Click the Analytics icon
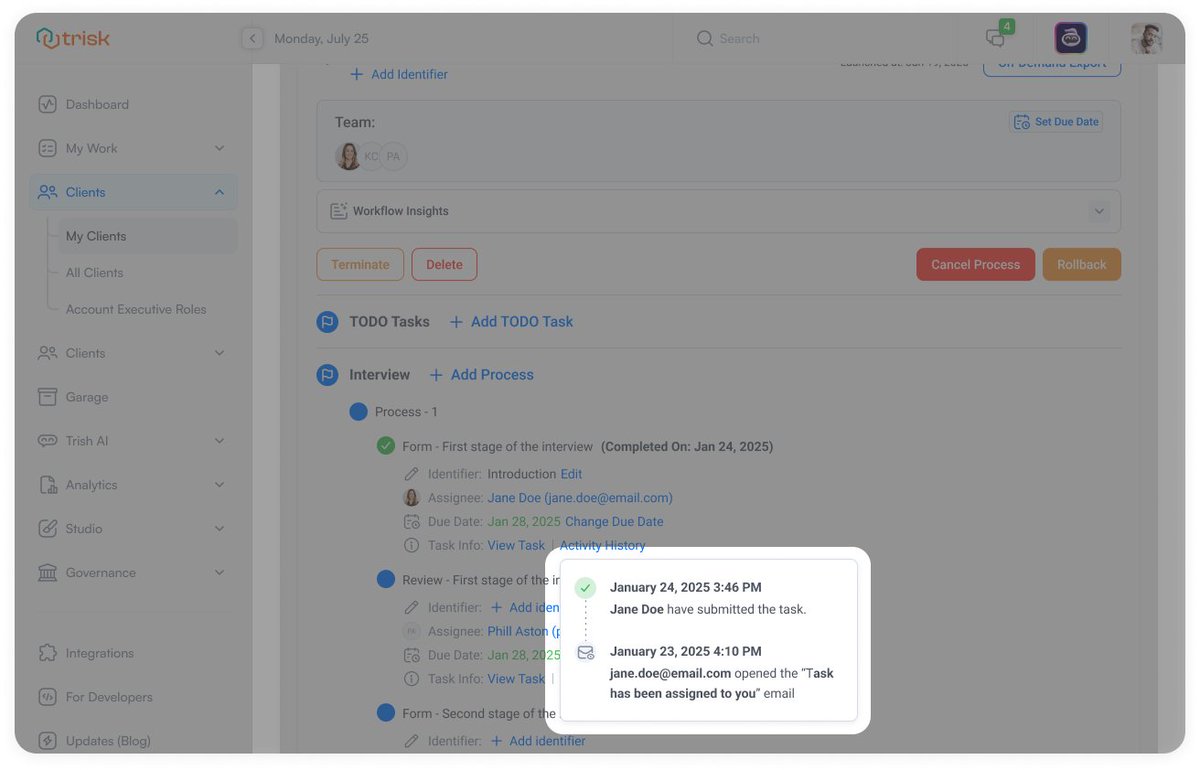Screen dimensions: 1200x770 pos(46,484)
